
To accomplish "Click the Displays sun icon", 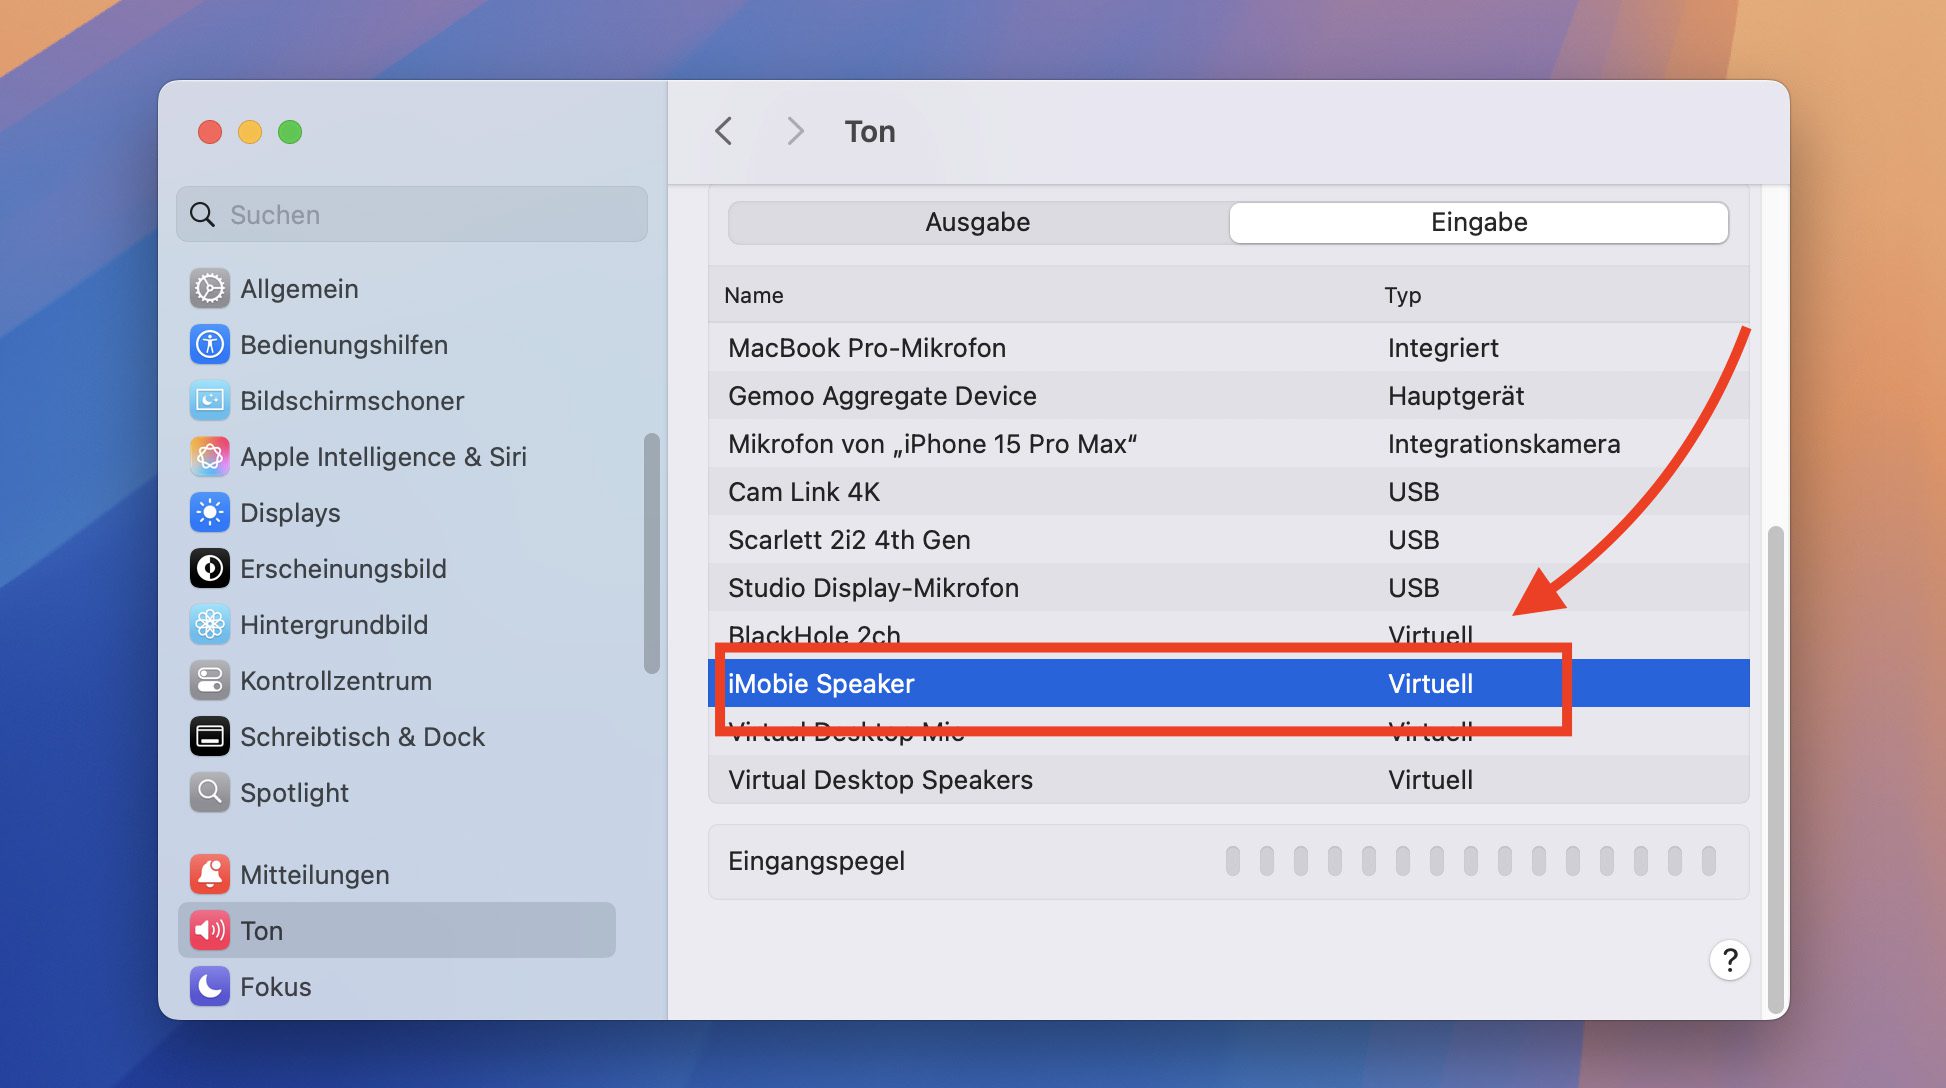I will [x=210, y=513].
